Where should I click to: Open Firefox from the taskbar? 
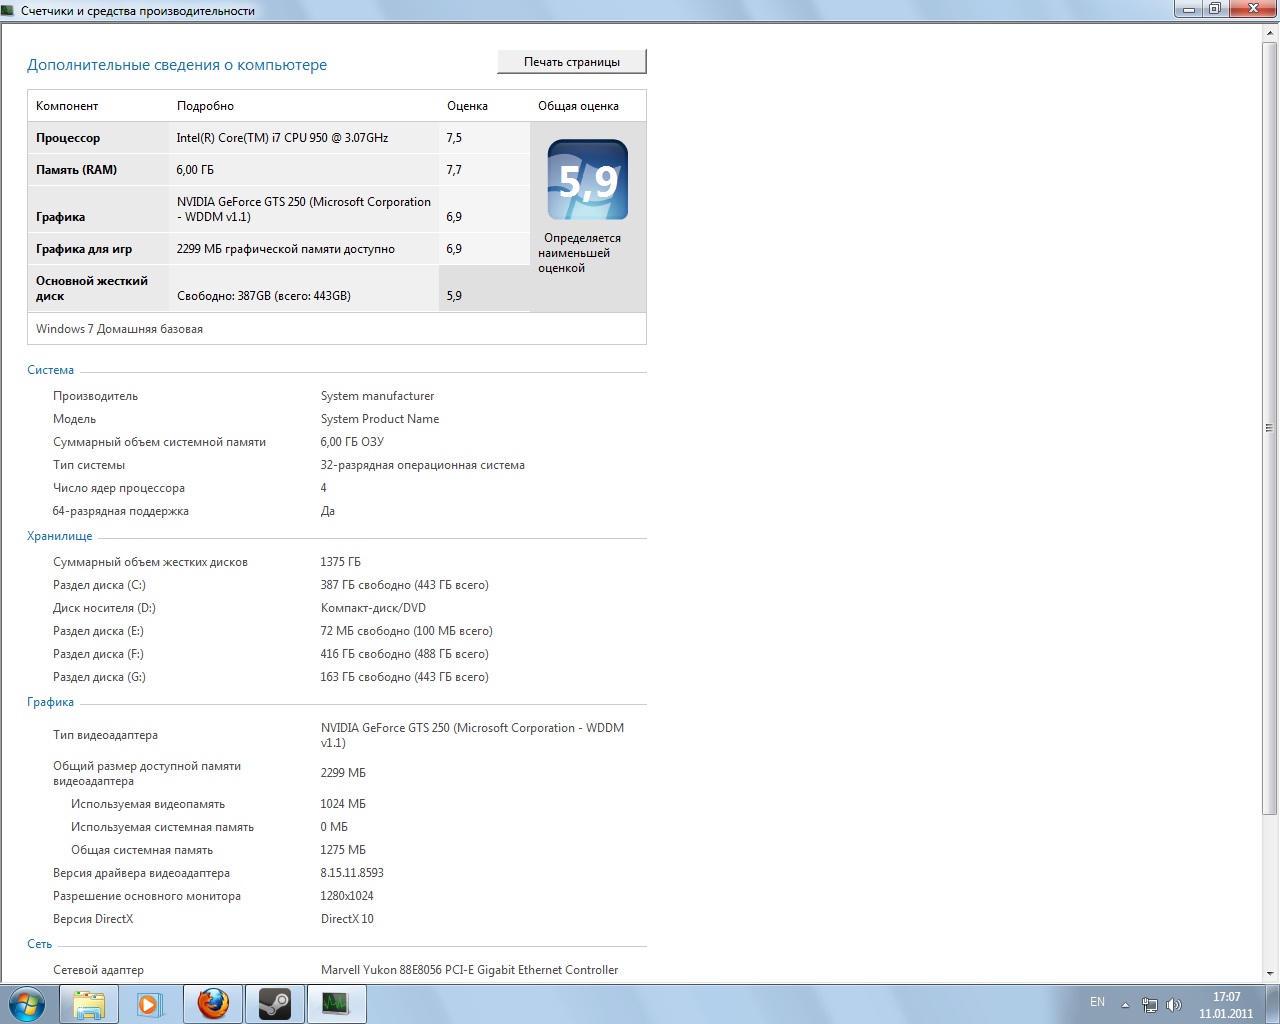[x=212, y=1003]
